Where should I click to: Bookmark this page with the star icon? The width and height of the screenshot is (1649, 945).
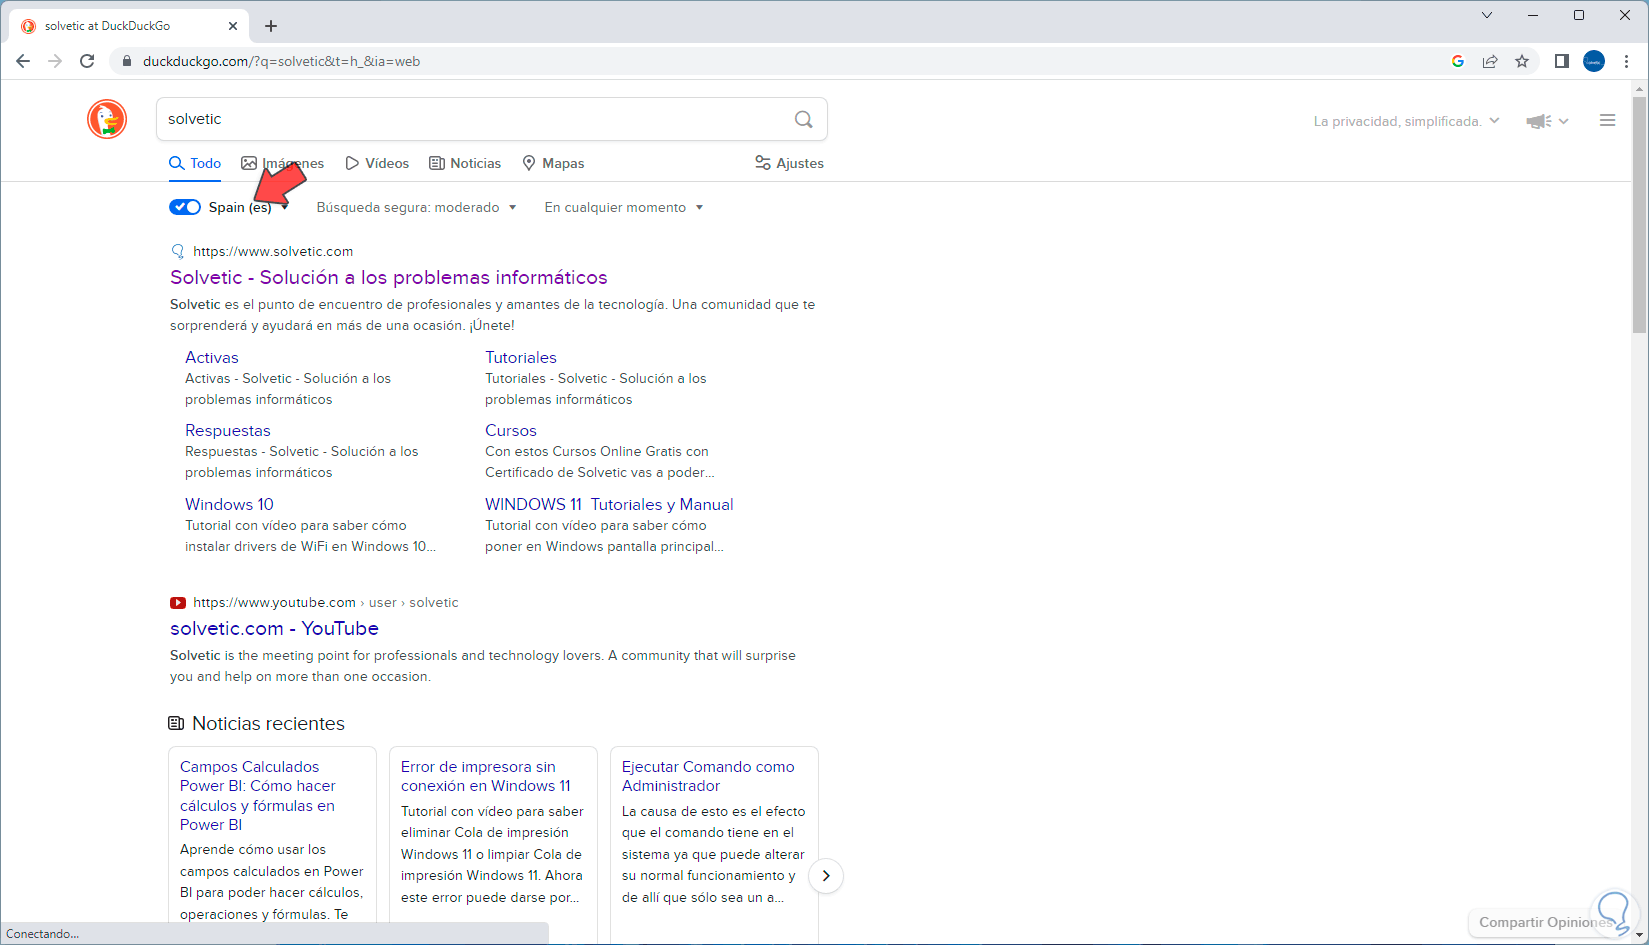pyautogui.click(x=1522, y=61)
